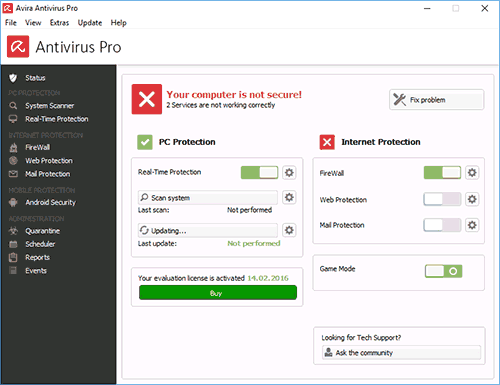500x385 pixels.
Task: Click the Reports clipboard icon
Action: (13, 257)
